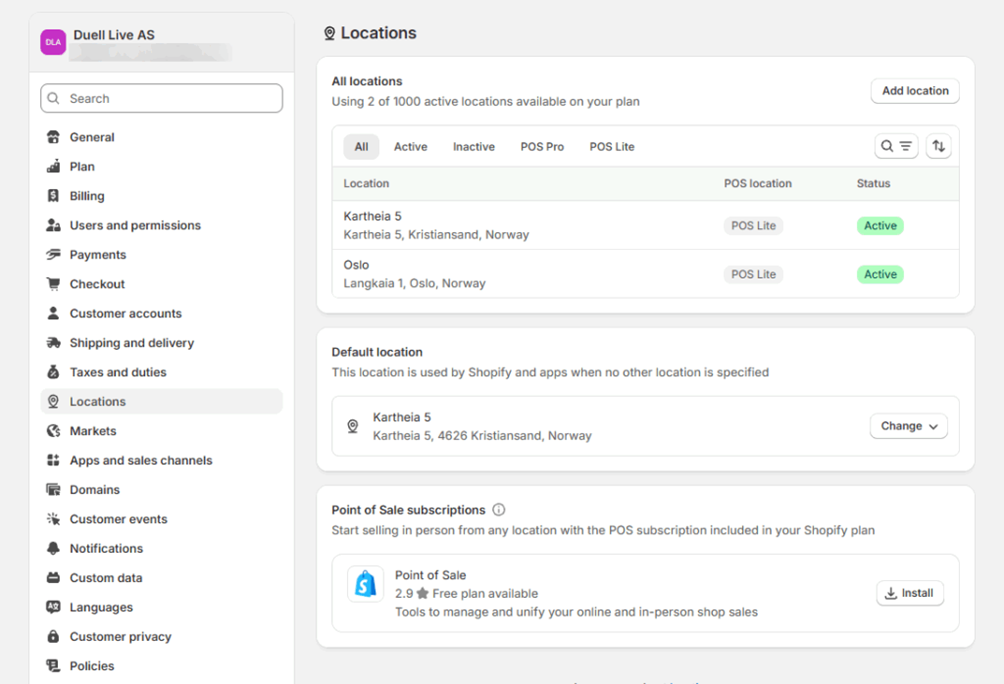
Task: Click the sort arrows icon button
Action: tap(938, 146)
